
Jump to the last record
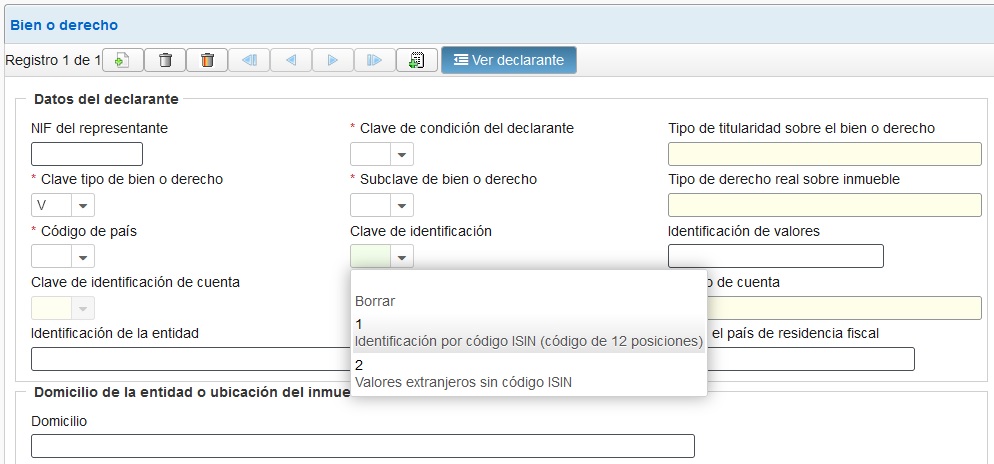pyautogui.click(x=375, y=60)
